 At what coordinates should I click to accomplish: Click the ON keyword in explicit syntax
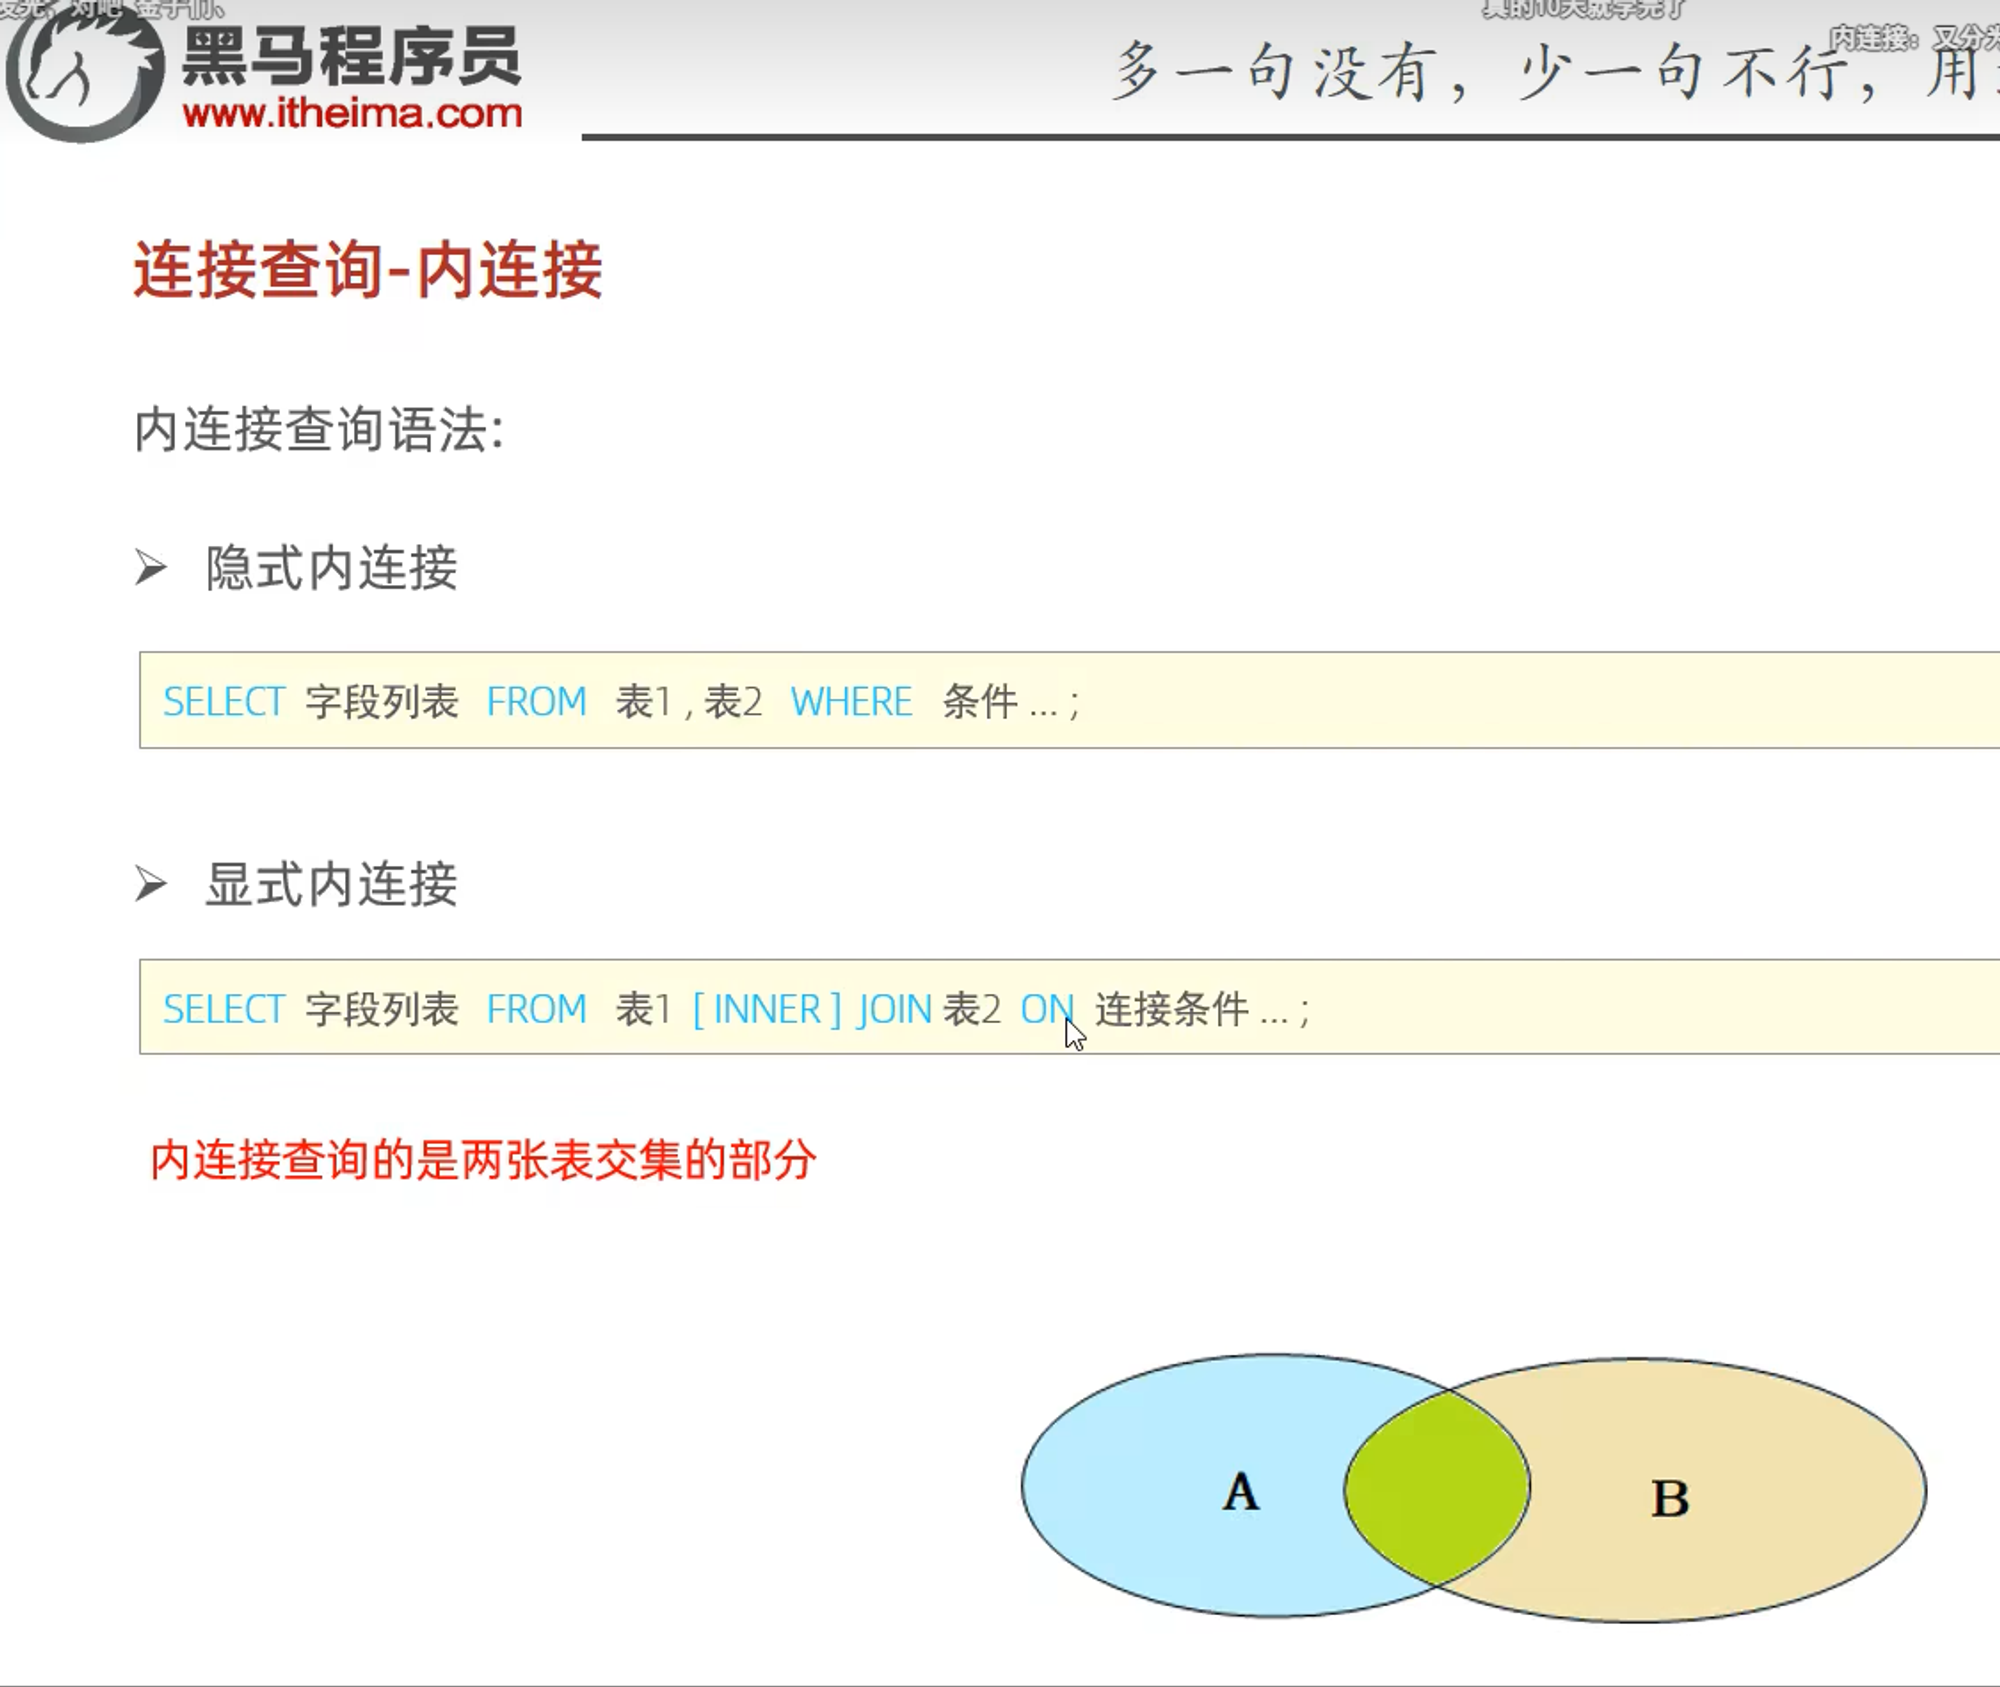click(1045, 1009)
